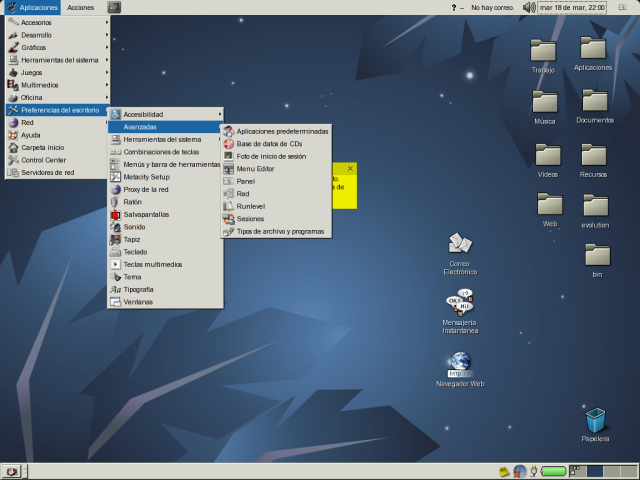640x480 pixels.
Task: Open Correo Electrónico desktop icon
Action: (460, 244)
